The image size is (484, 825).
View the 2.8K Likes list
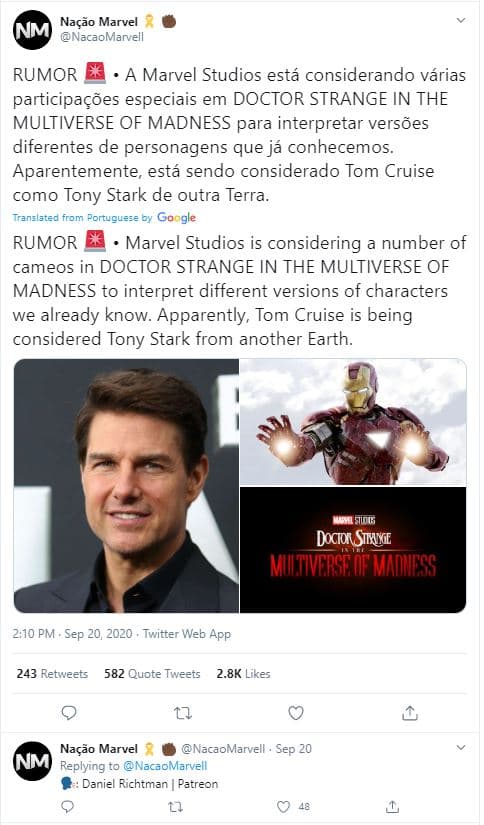click(243, 673)
